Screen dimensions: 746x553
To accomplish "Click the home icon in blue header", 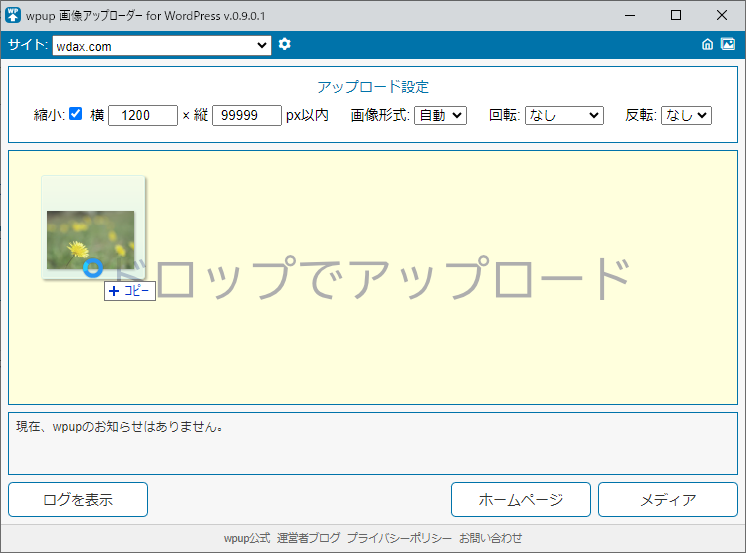I will (x=708, y=44).
